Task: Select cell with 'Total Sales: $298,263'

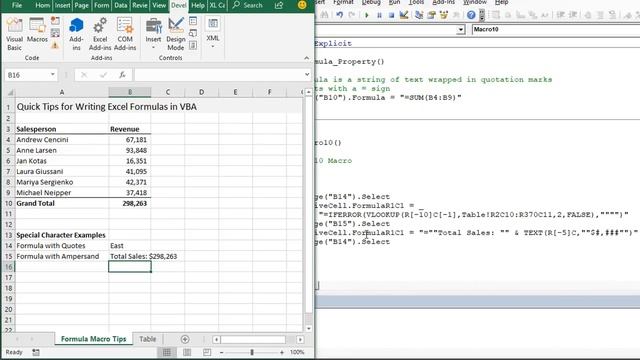Action: click(130, 256)
